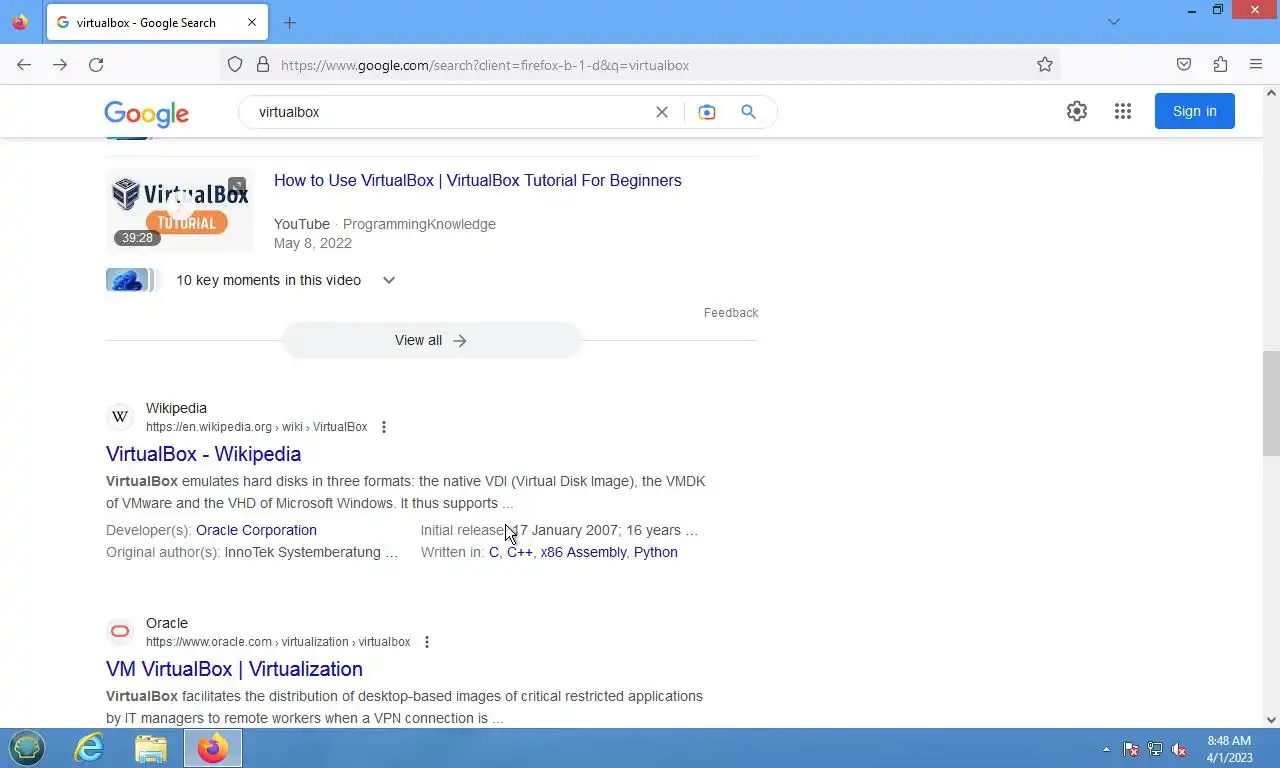1280x768 pixels.
Task: Follow the Oracle Corporation link
Action: tap(256, 530)
